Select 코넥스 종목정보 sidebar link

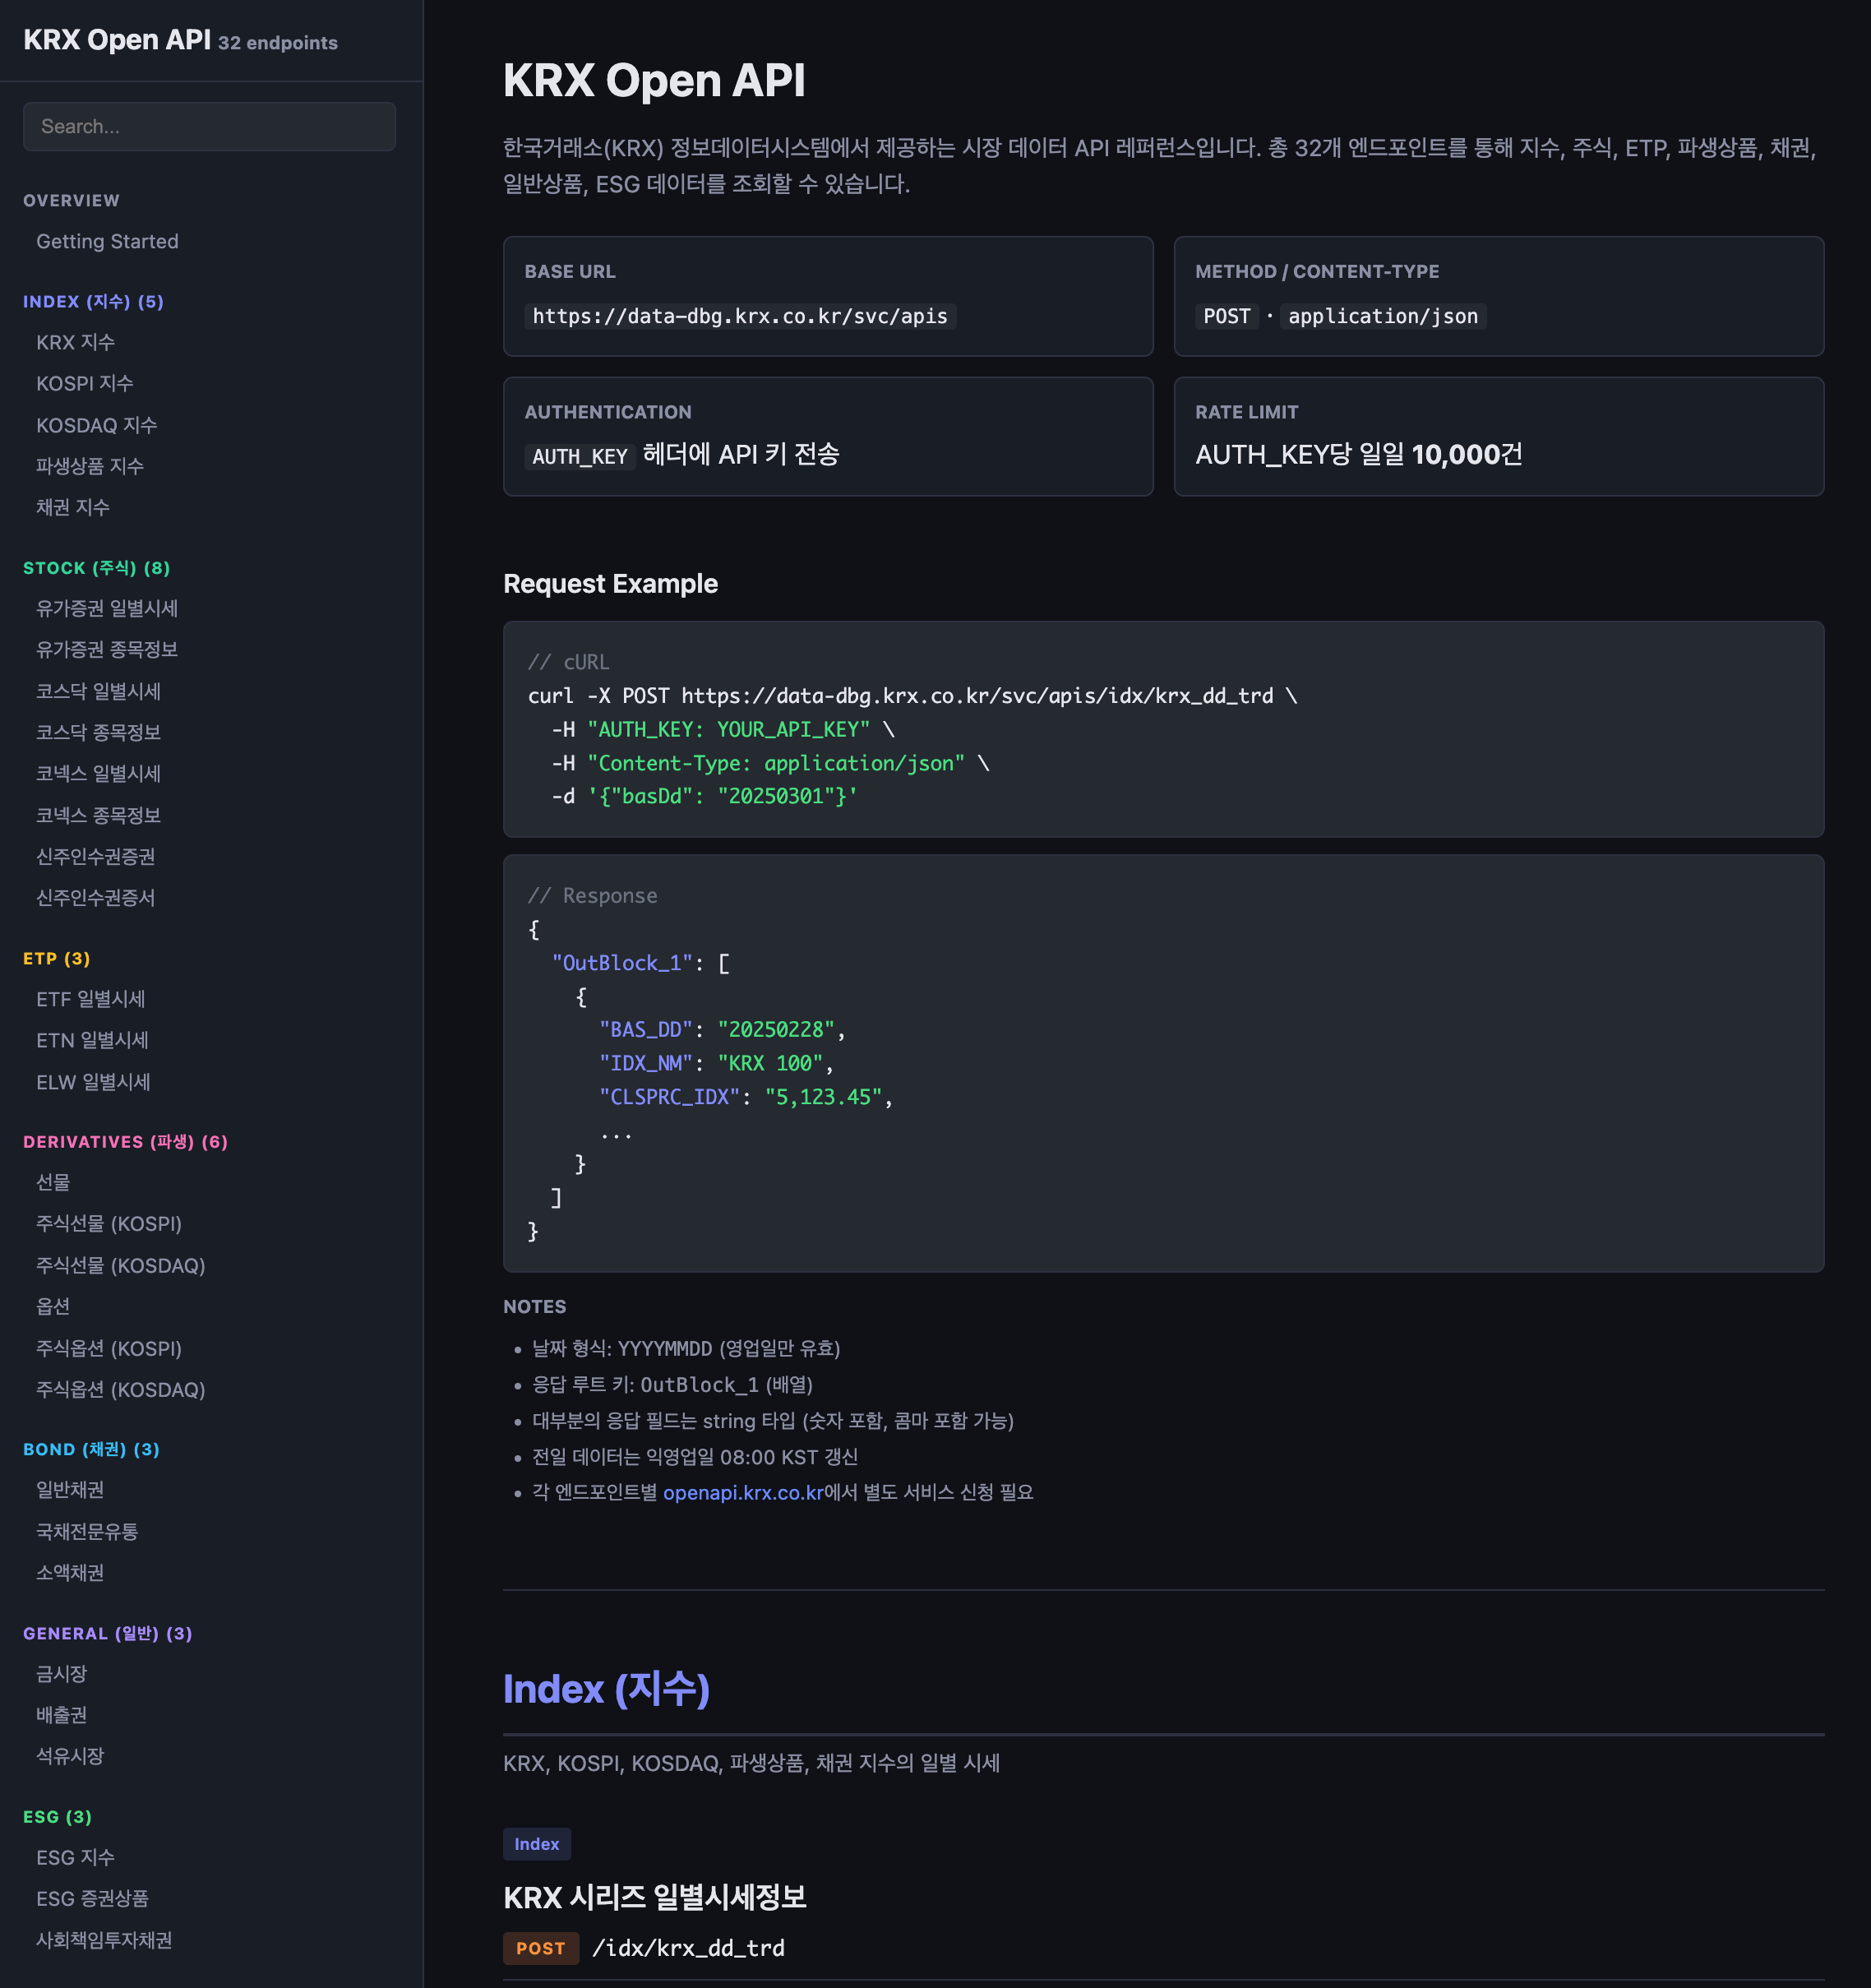[99, 815]
